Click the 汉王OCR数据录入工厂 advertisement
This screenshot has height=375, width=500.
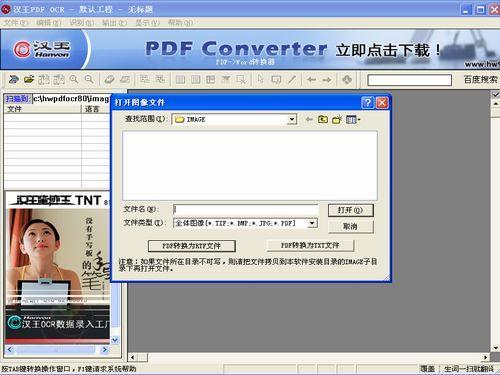(57, 325)
